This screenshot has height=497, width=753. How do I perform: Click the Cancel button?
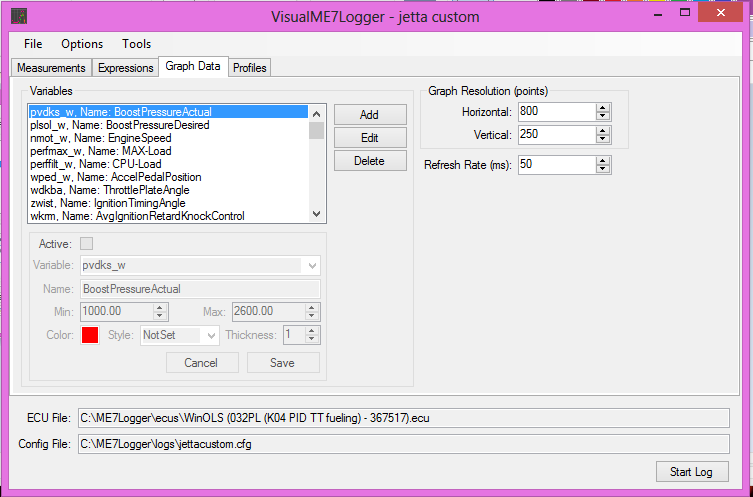pos(202,363)
